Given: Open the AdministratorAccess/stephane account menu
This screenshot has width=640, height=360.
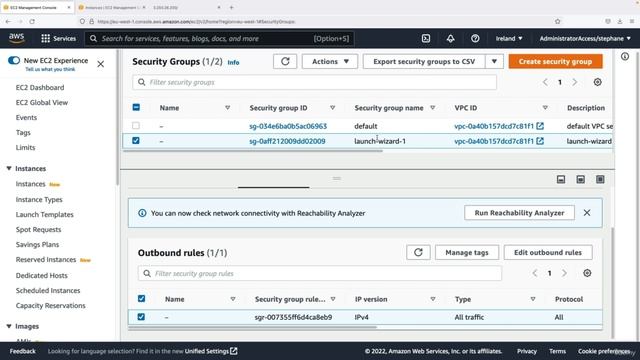Looking at the screenshot, I should [585, 38].
